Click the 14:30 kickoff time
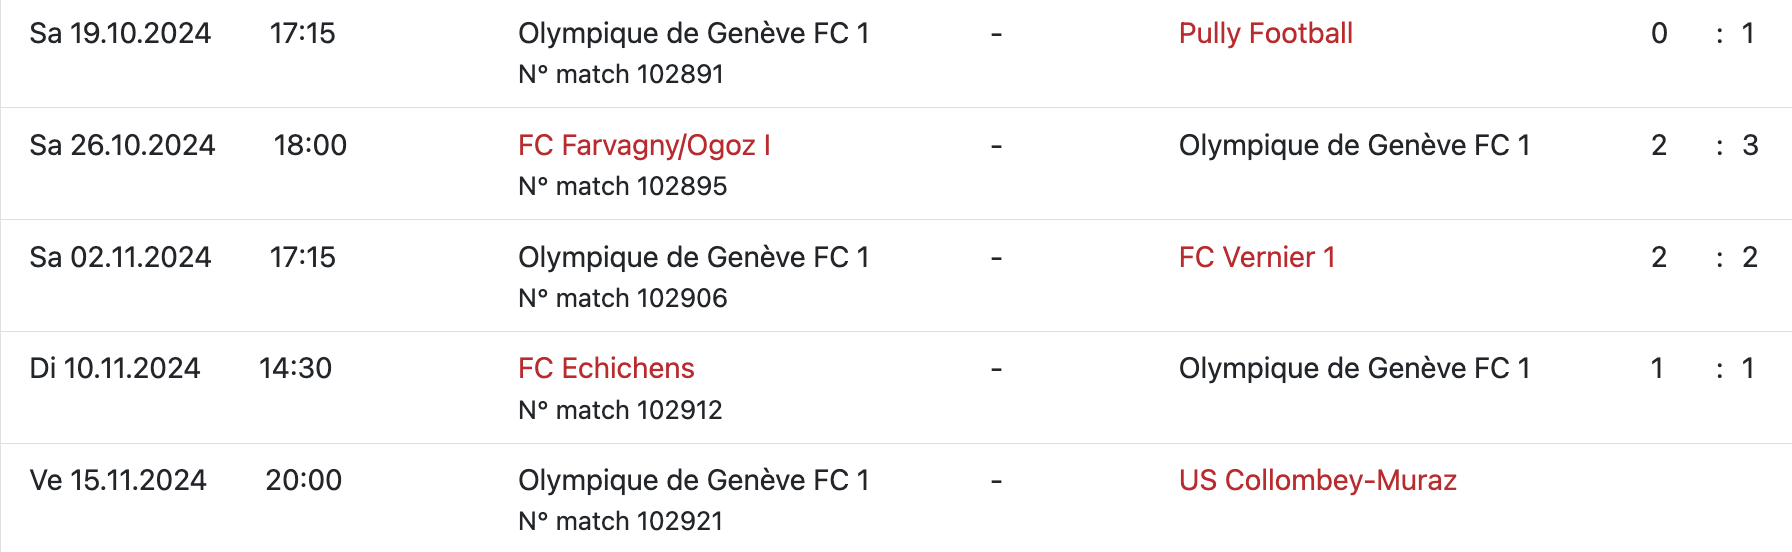The width and height of the screenshot is (1792, 552). (x=295, y=369)
